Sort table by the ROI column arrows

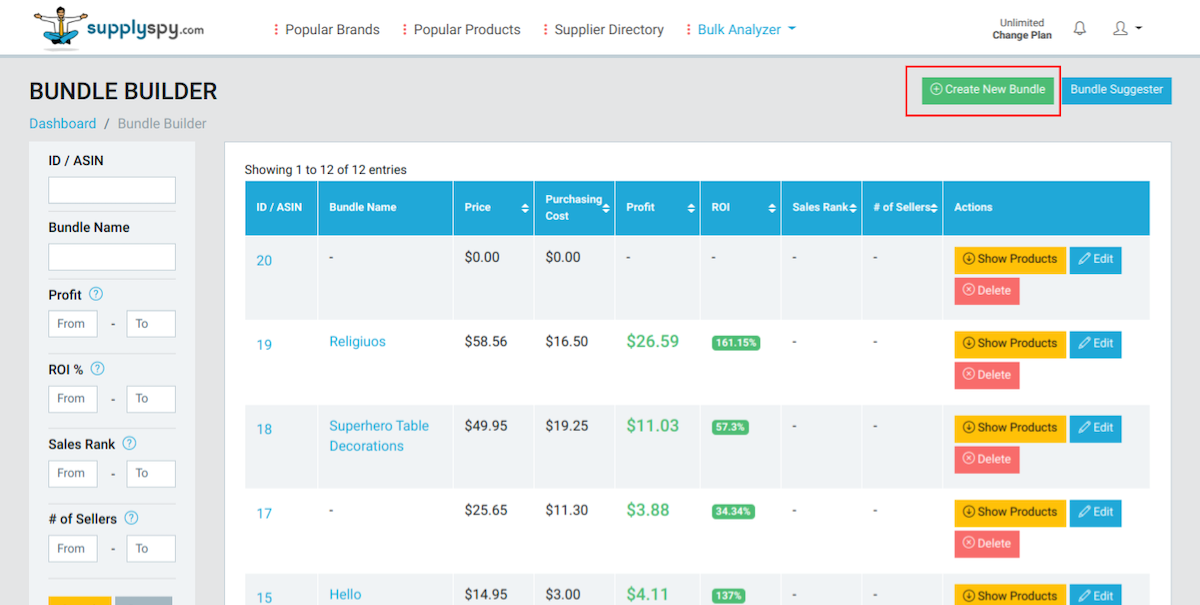tap(771, 208)
